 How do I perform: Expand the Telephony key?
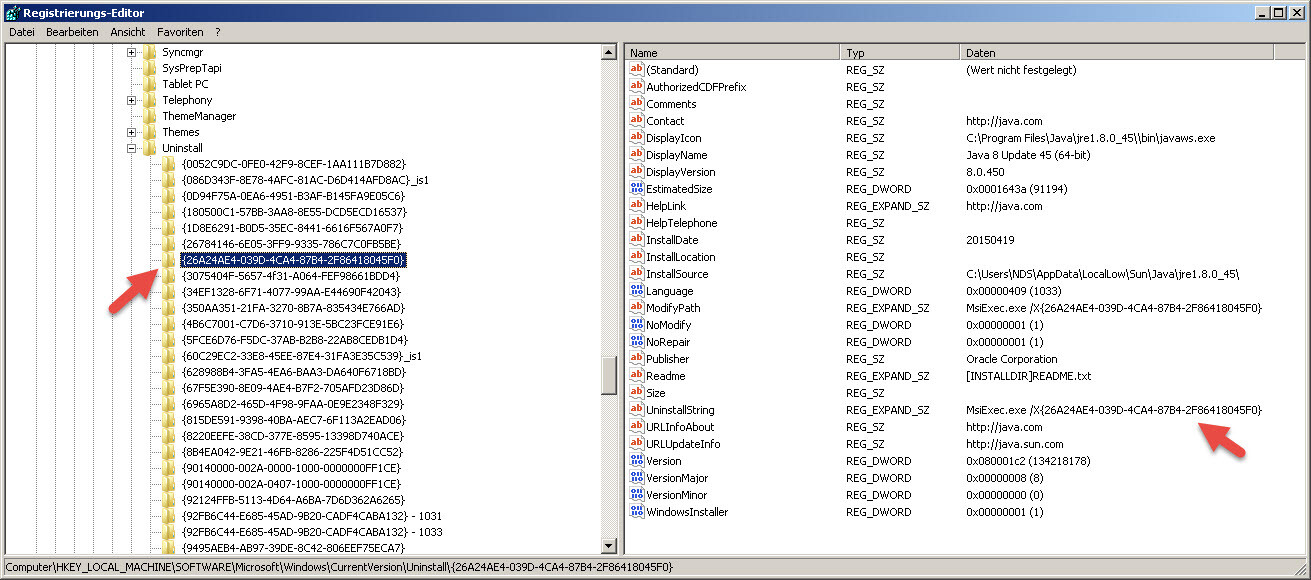coord(132,100)
